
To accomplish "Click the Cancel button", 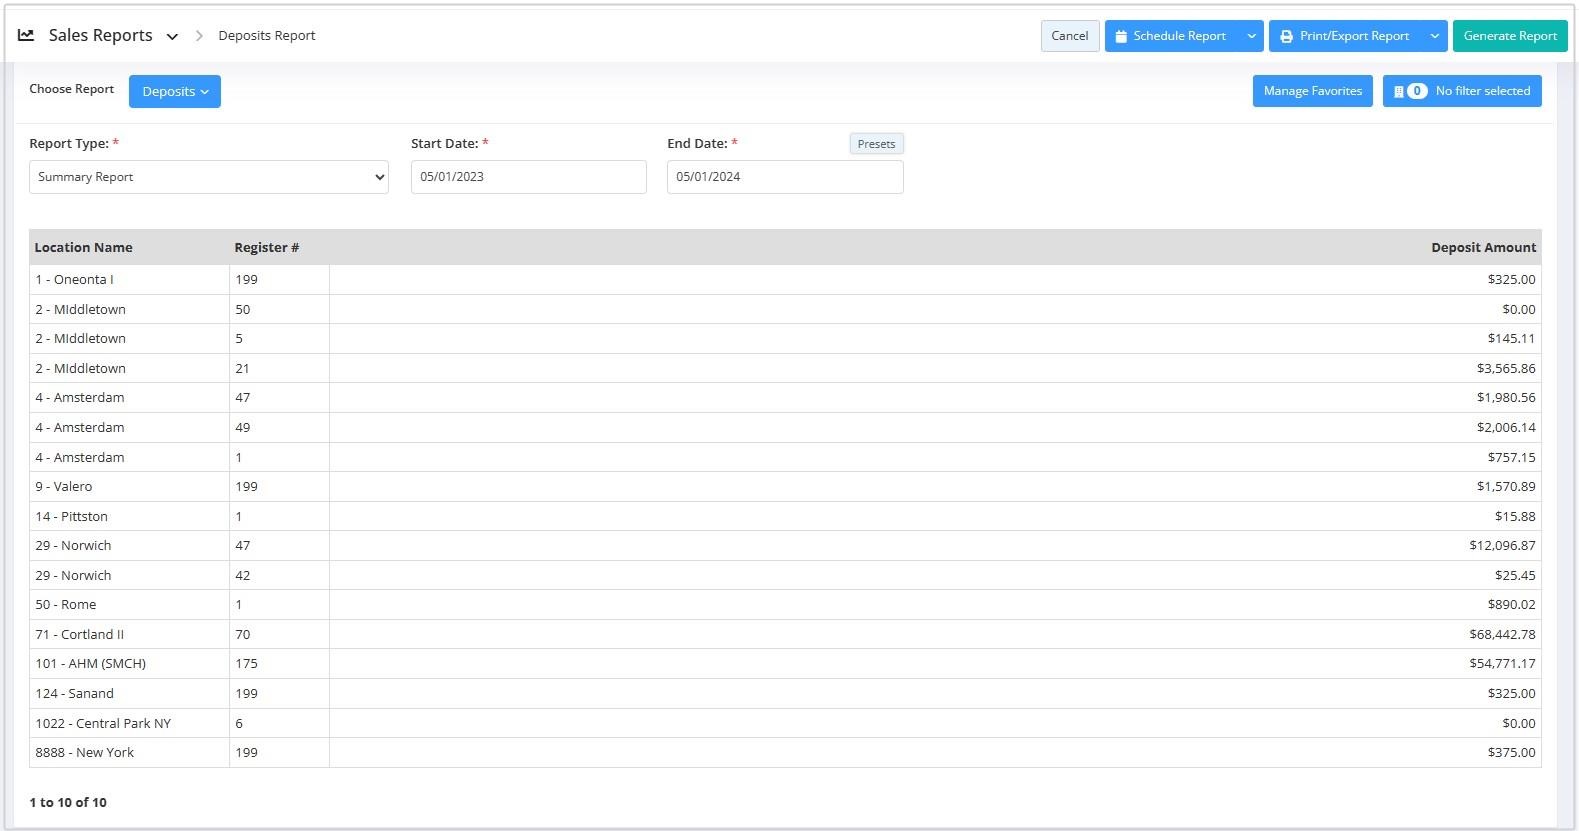I will point(1070,36).
